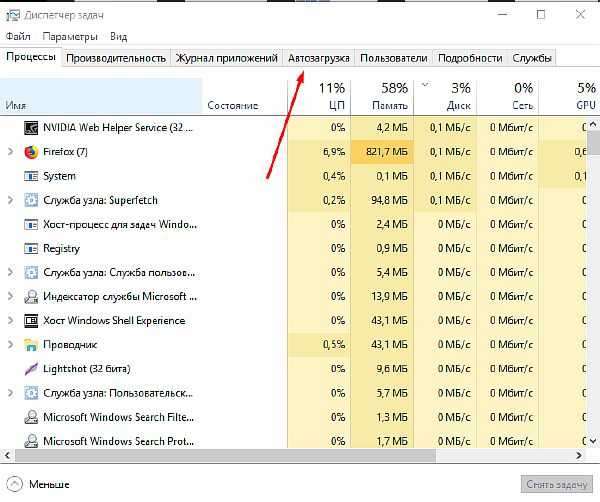The width and height of the screenshot is (600, 502).
Task: Click the Пользовательск... service gear icon
Action: [31, 393]
